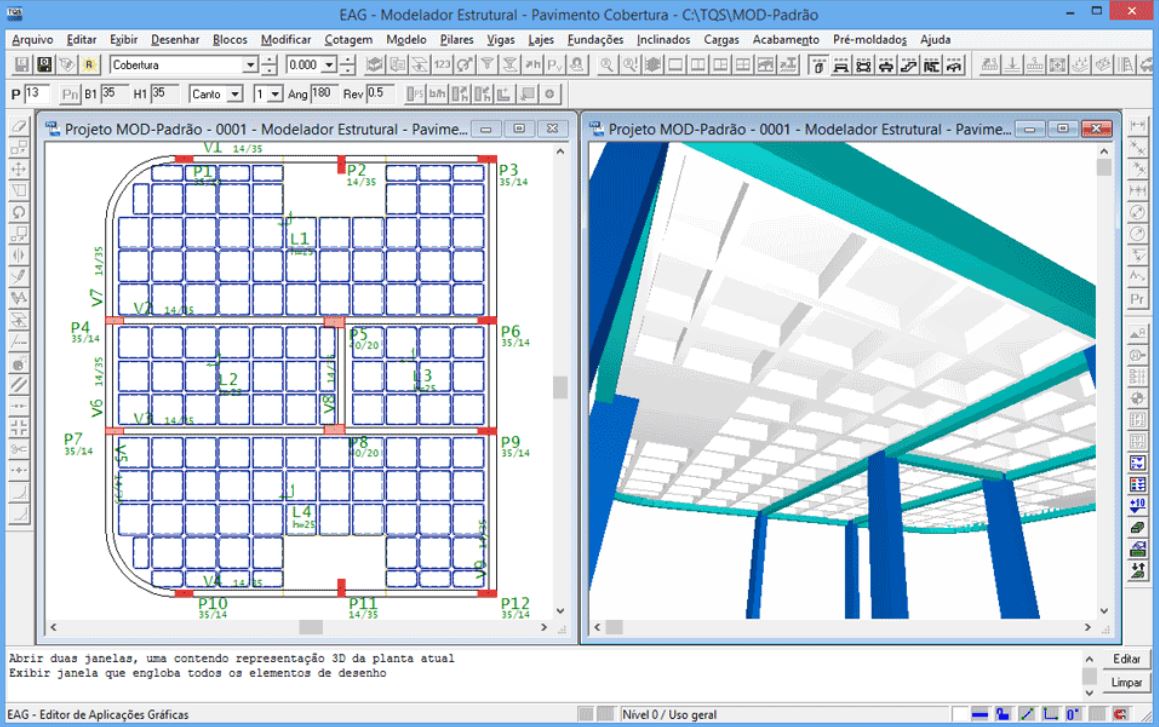Open the Lajes menu
This screenshot has height=727, width=1159.
click(540, 40)
